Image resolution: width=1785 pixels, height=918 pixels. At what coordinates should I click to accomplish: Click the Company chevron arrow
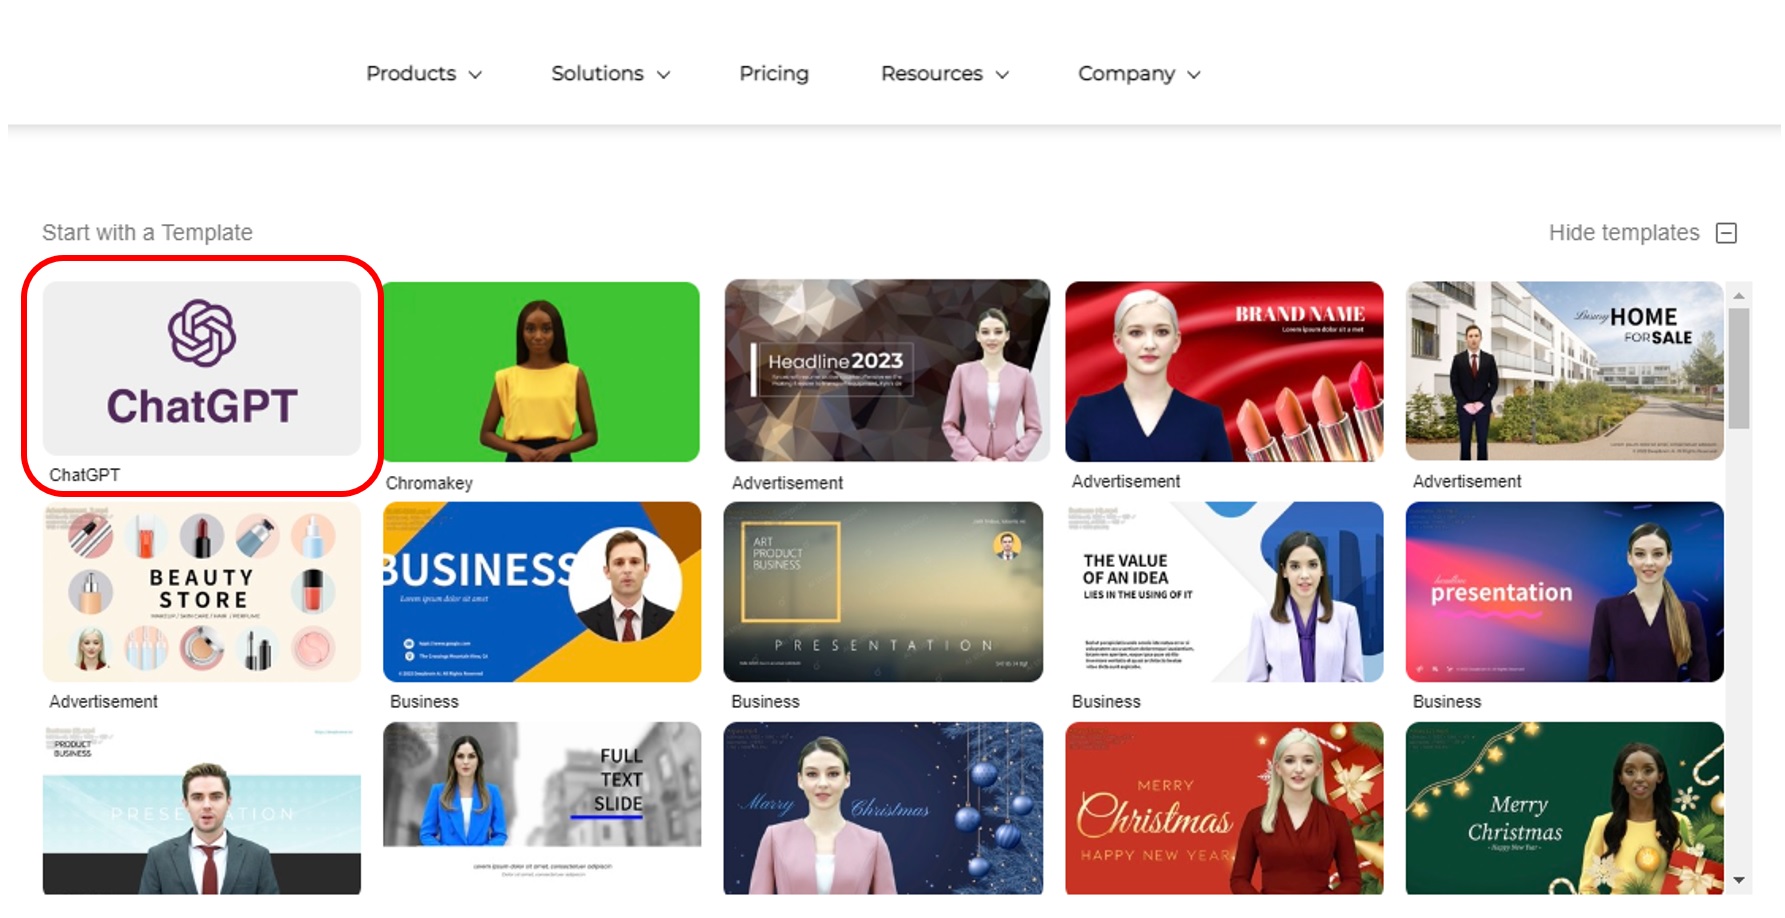[x=1193, y=75]
